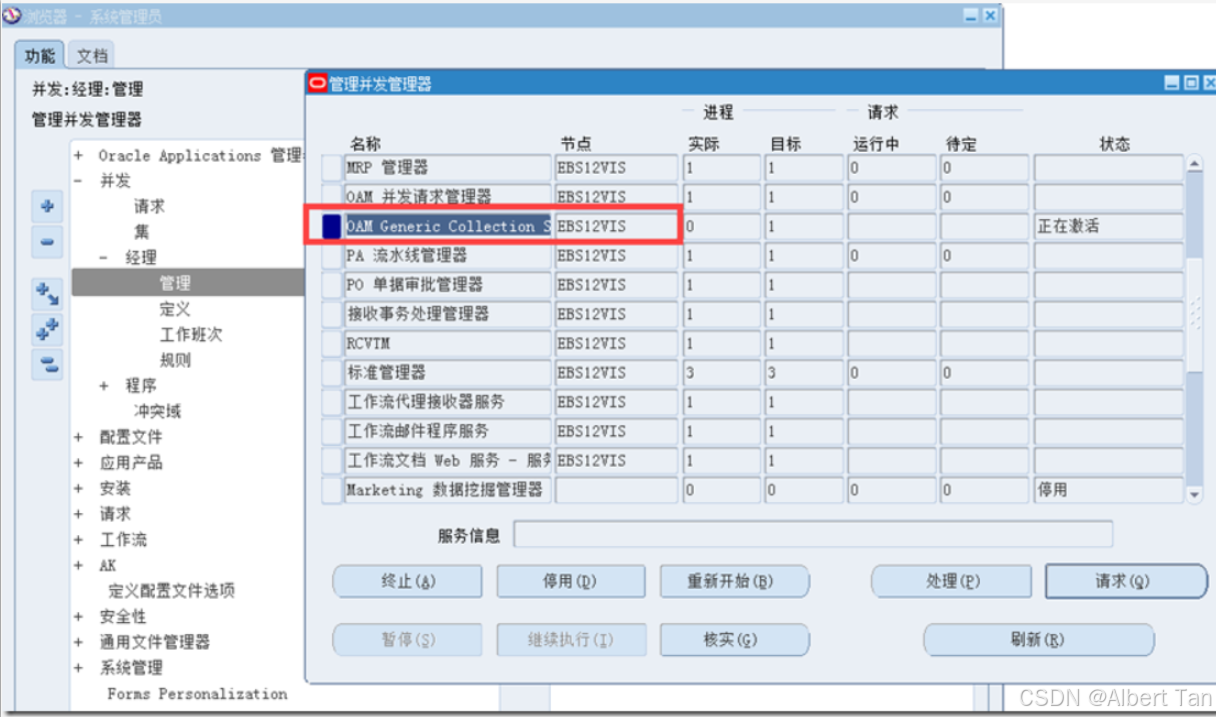Click the 处理(P) button

952,581
